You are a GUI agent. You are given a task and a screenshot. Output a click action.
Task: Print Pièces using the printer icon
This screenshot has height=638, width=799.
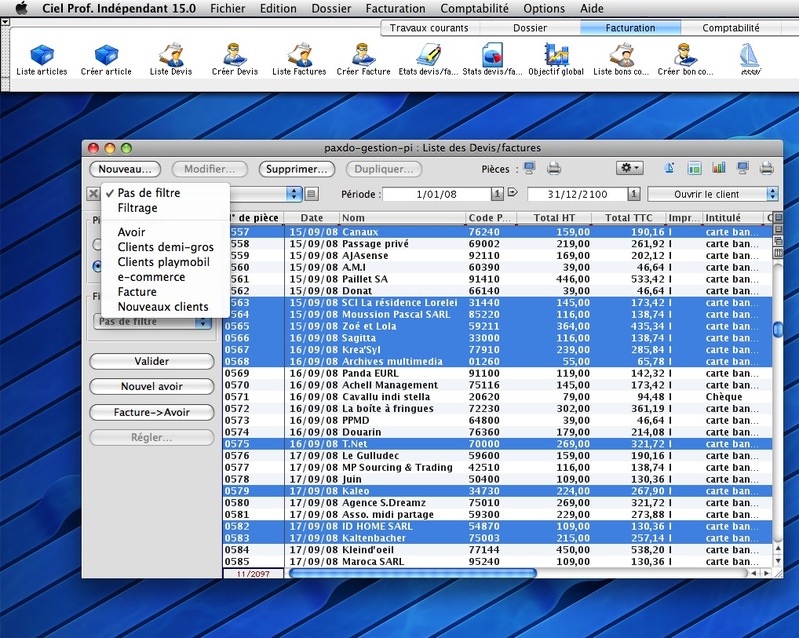pyautogui.click(x=554, y=168)
